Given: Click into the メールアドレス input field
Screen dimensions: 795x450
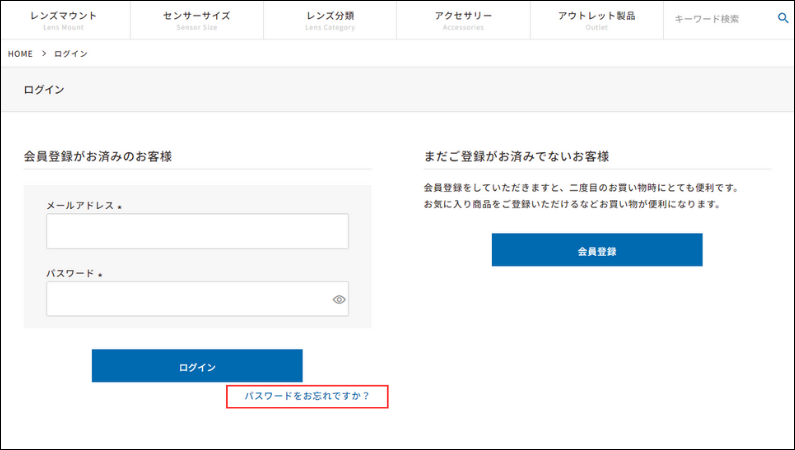Looking at the screenshot, I should (x=197, y=231).
